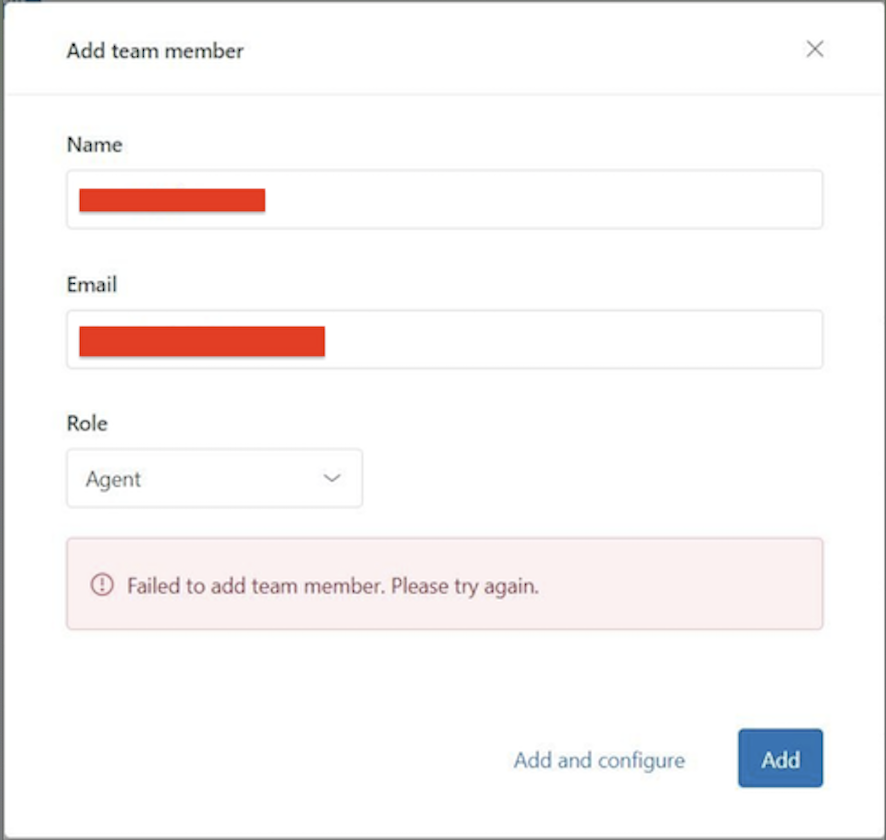This screenshot has height=840, width=886.
Task: Focus the Email input field
Action: click(x=570, y=339)
